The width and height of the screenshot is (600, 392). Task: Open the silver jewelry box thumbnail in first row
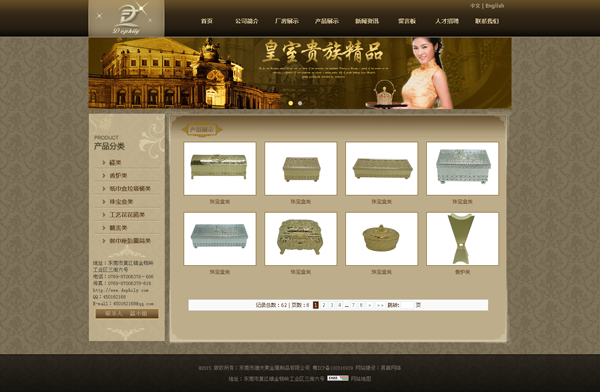(463, 168)
